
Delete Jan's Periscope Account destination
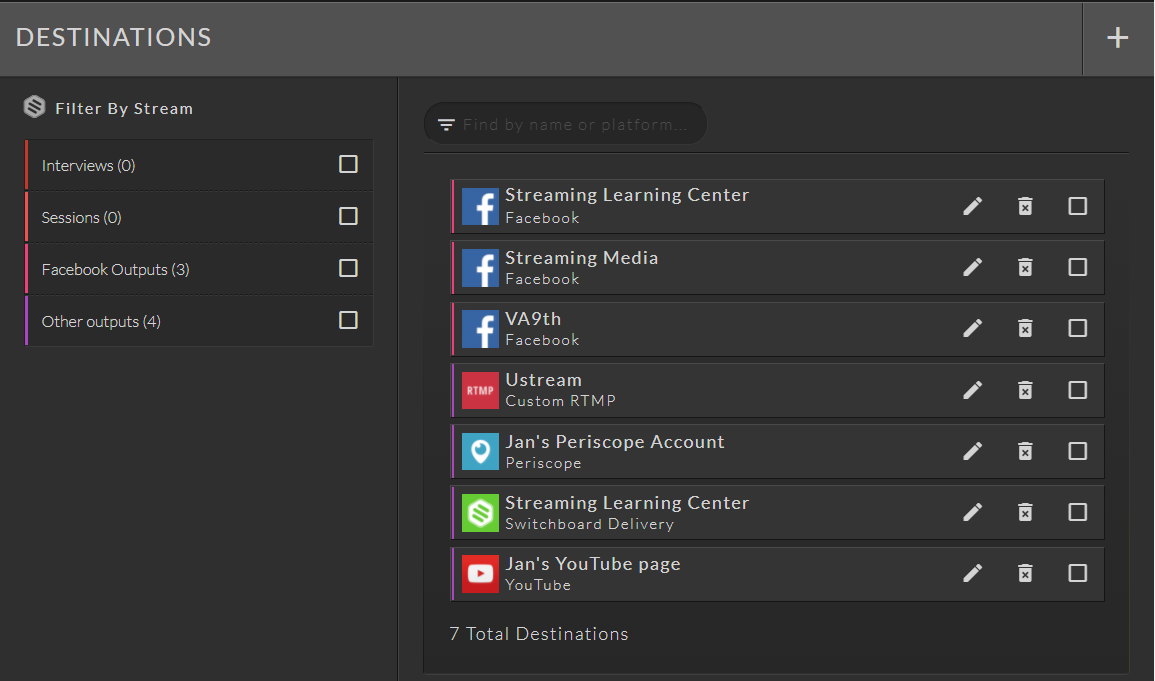pos(1025,451)
